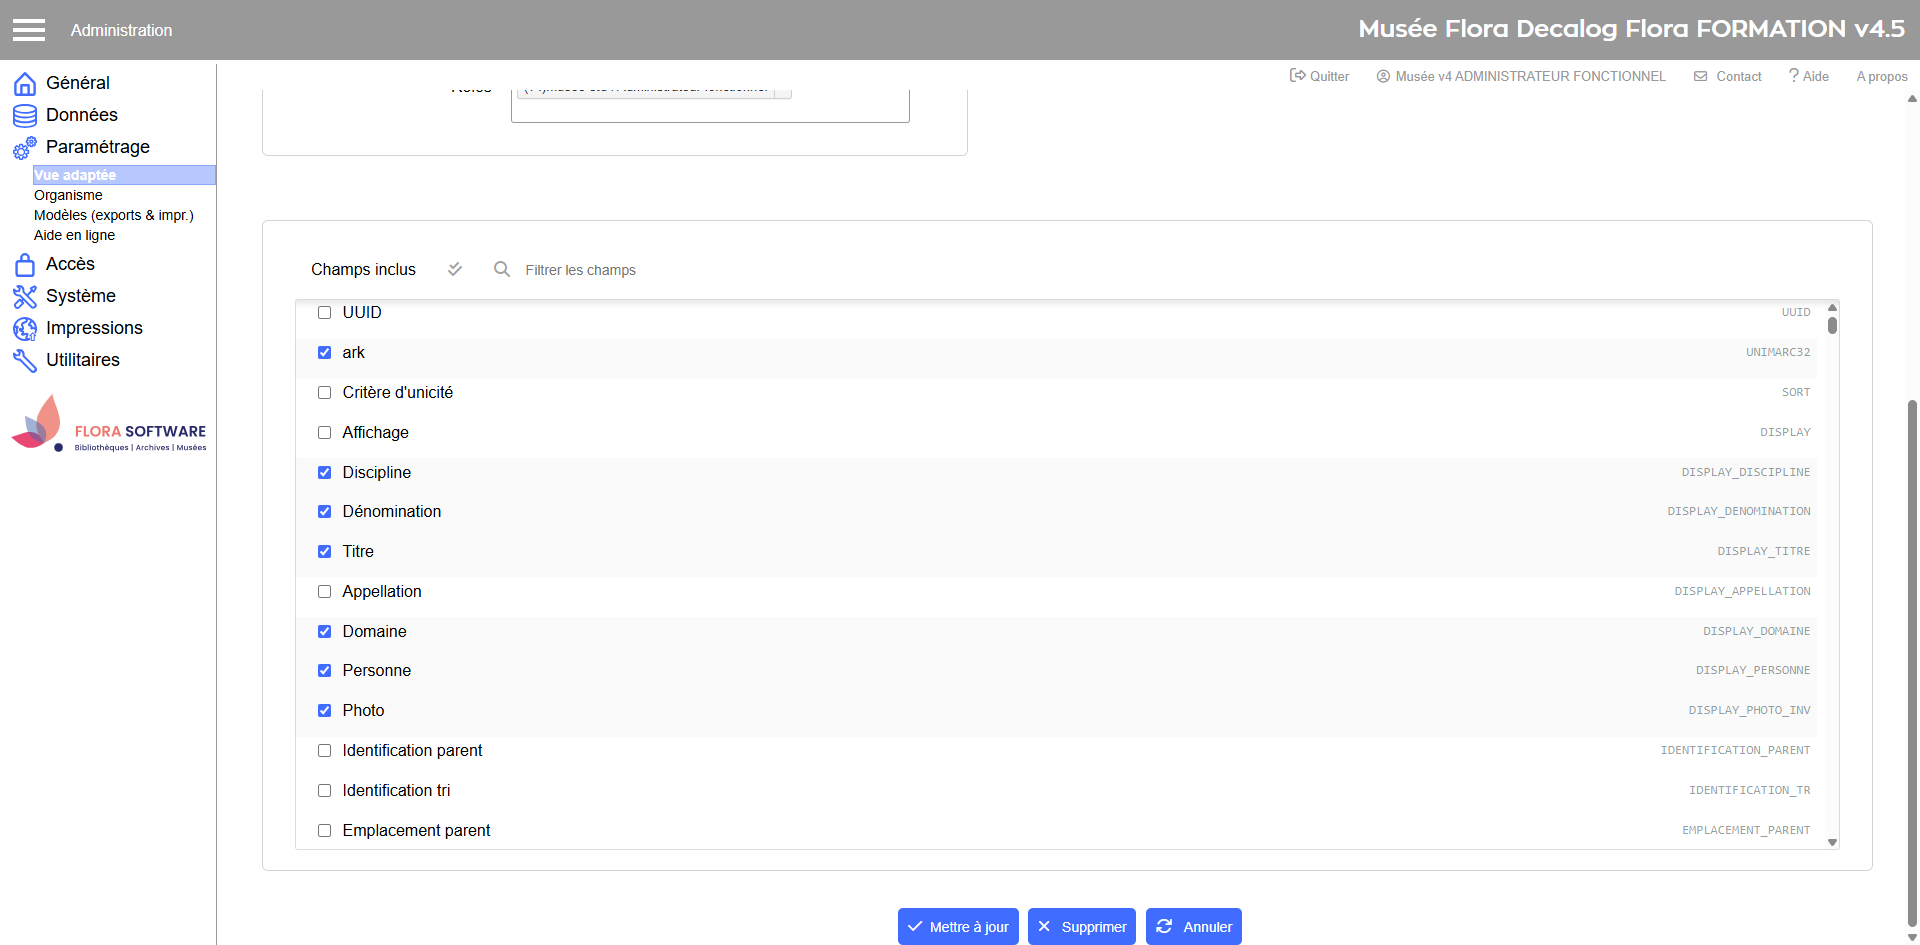Select Organisme in Paramétrage submenu
This screenshot has width=1920, height=945.
(x=68, y=195)
